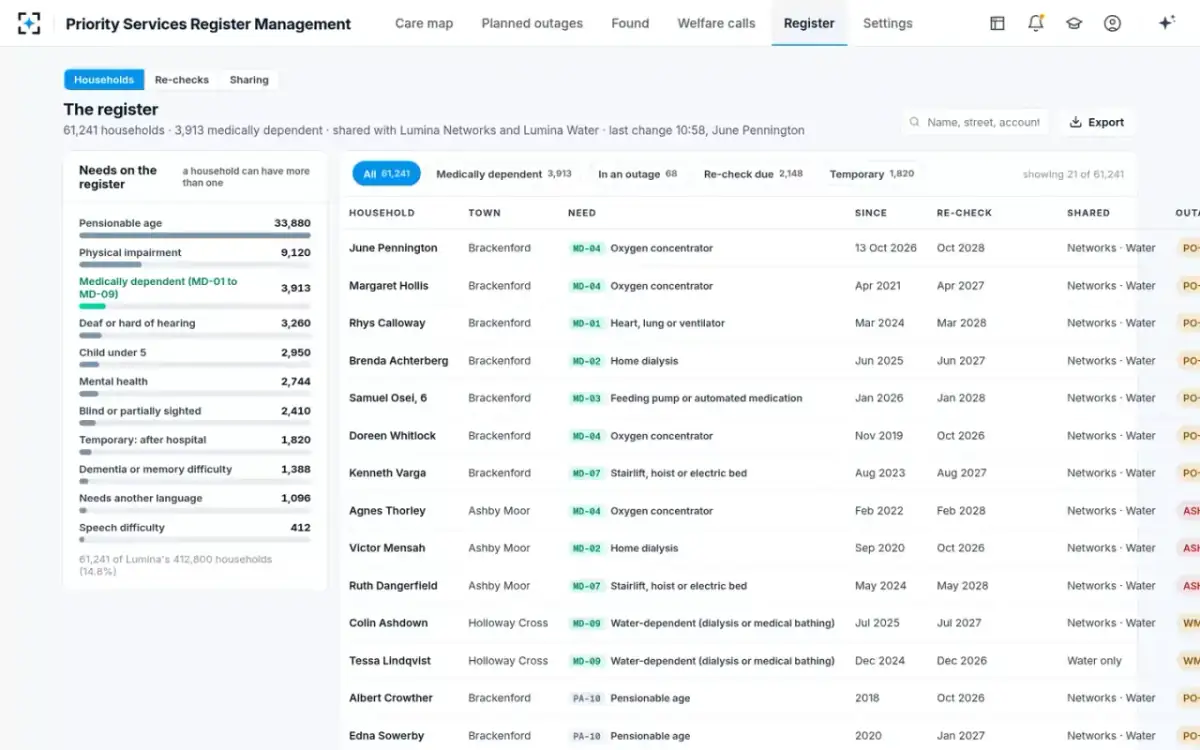The width and height of the screenshot is (1200, 750).
Task: Select Blind or partially sighted need
Action: (195, 414)
